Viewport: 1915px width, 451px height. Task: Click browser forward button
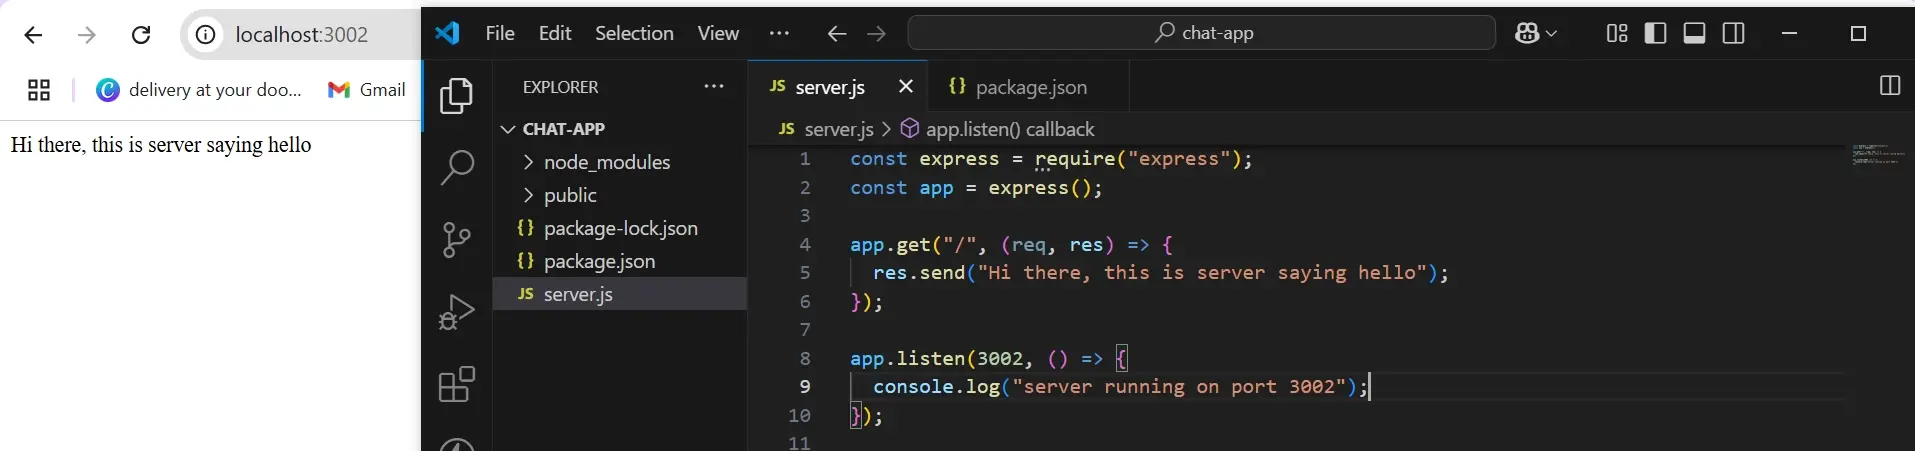click(87, 35)
